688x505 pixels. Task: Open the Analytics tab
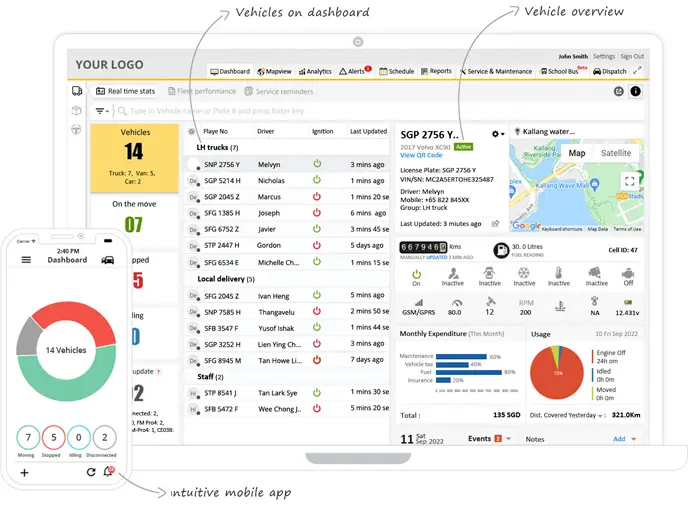pos(315,72)
